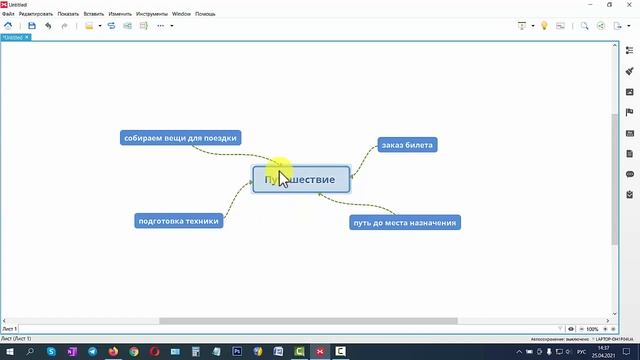Image resolution: width=640 pixels, height=360 pixels.
Task: Open the Outline panel icon in right sidebar
Action: pos(630,50)
